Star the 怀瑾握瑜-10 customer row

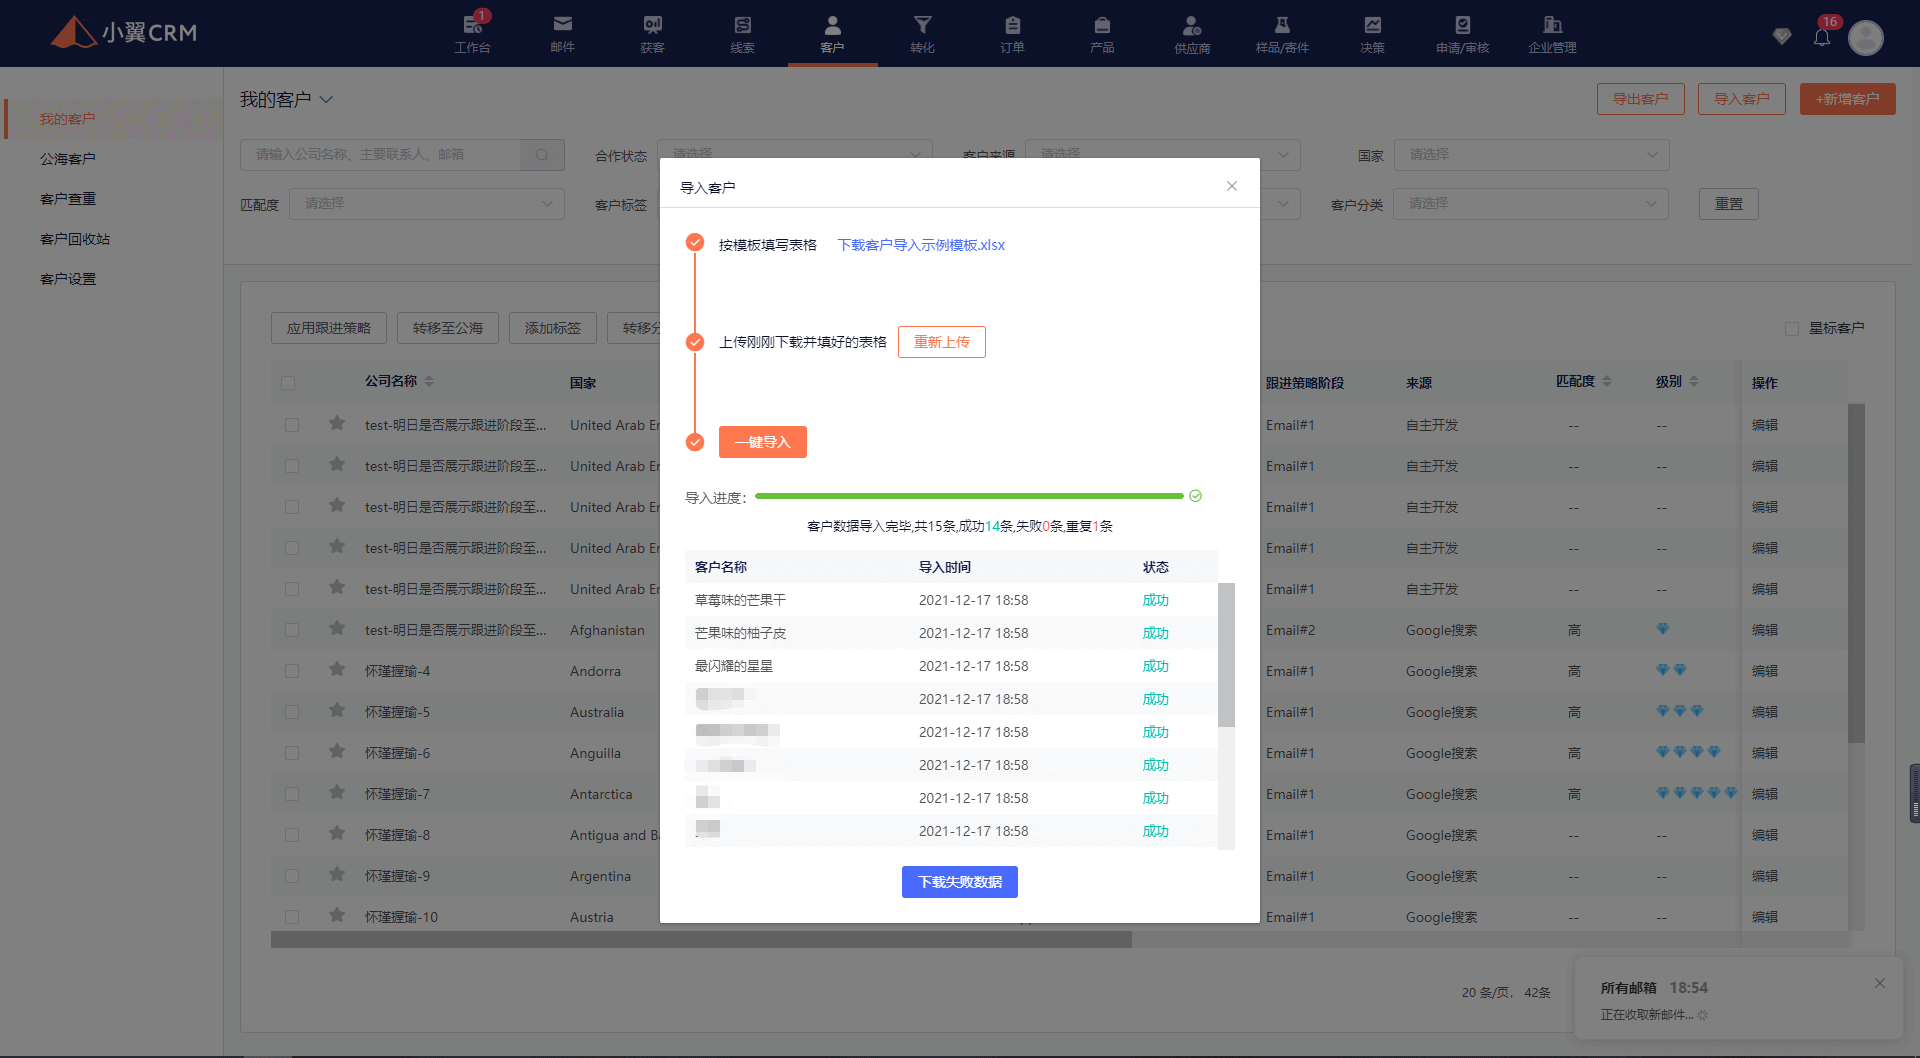pos(337,916)
